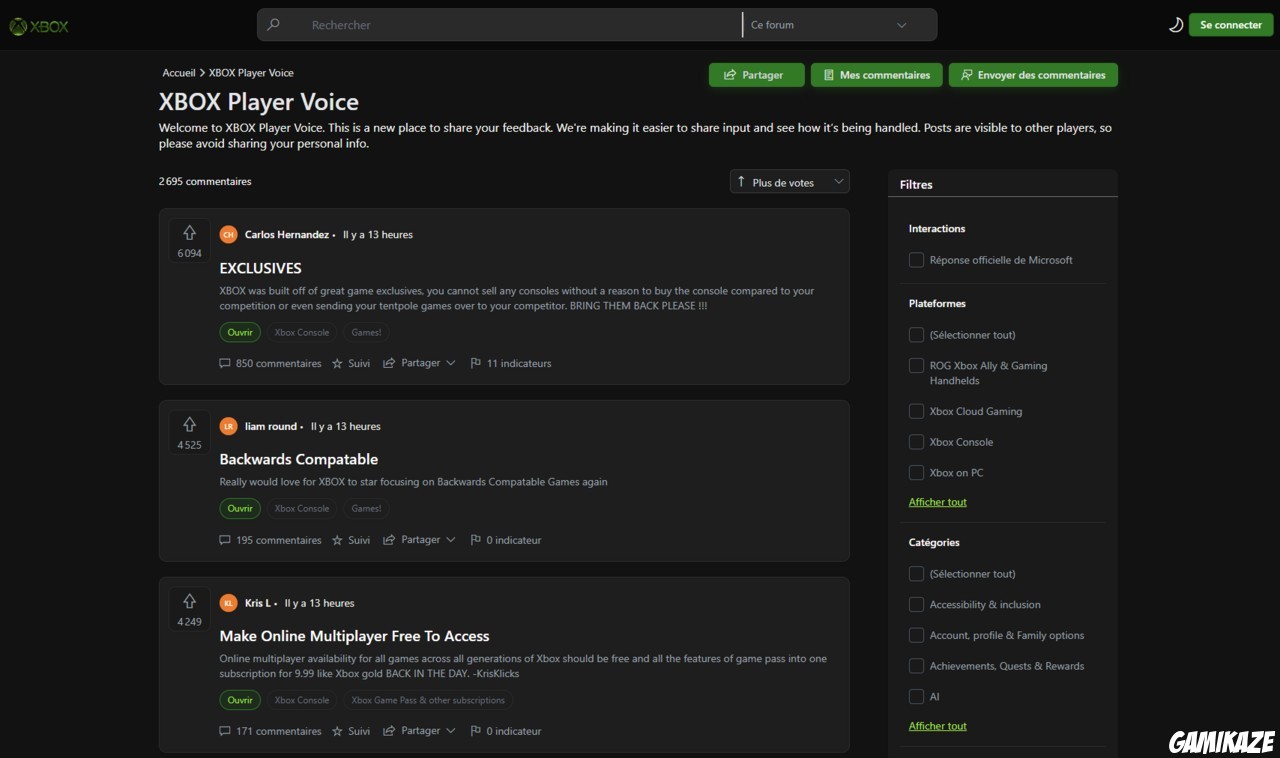Viewport: 1280px width, 758px height.
Task: Click the Games! tag on EXCLUSIVES post
Action: 366,332
